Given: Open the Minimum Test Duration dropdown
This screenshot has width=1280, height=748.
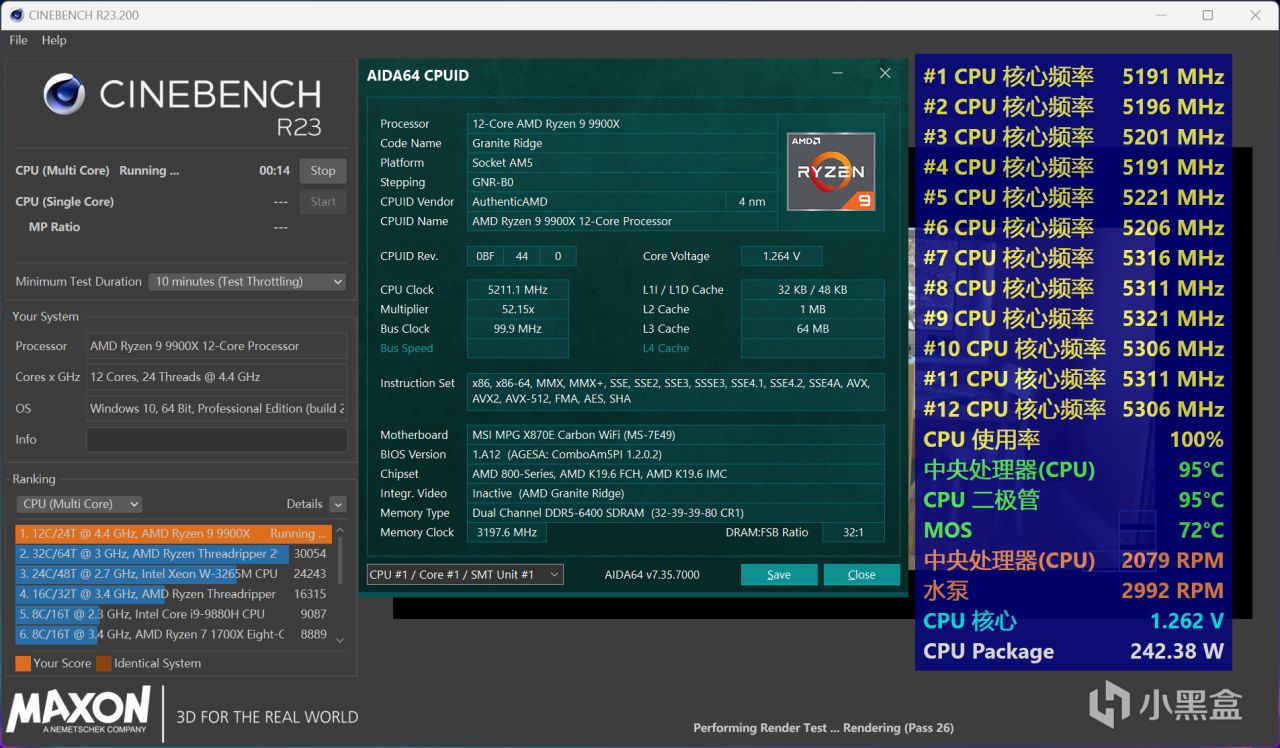Looking at the screenshot, I should 247,282.
